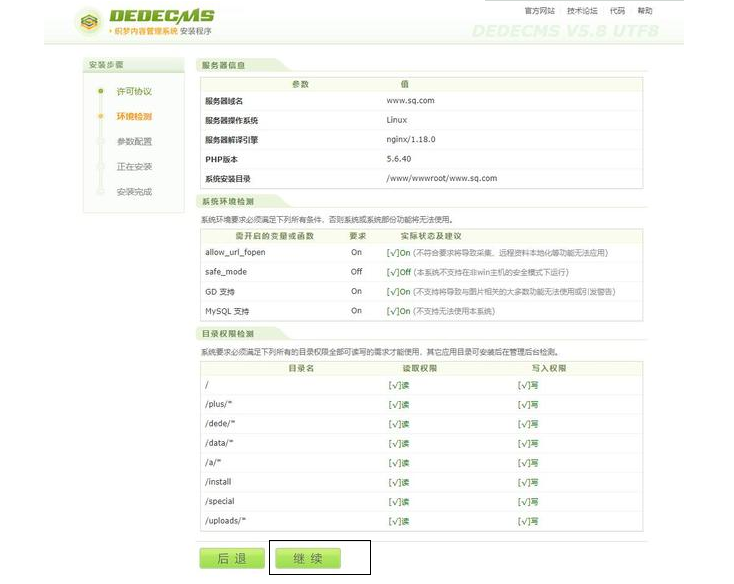Select the 安装完成 install step
734x584 pixels.
tap(134, 192)
